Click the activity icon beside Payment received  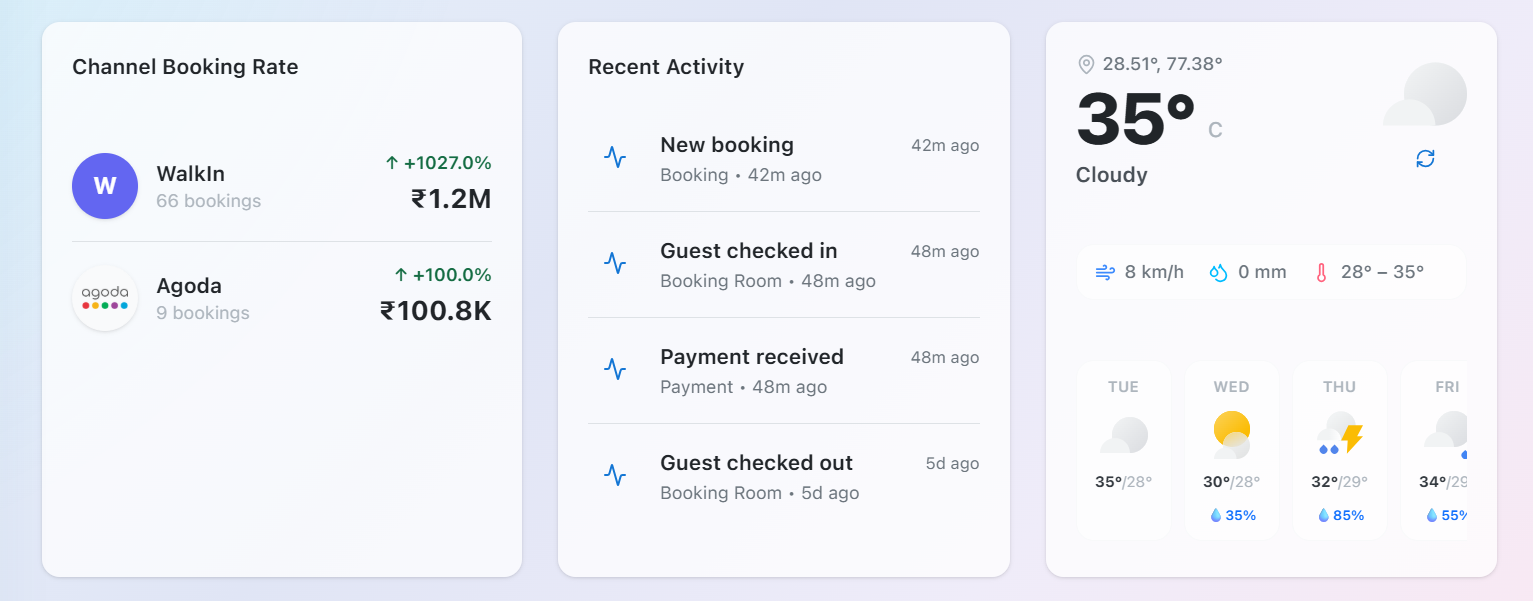tap(615, 369)
